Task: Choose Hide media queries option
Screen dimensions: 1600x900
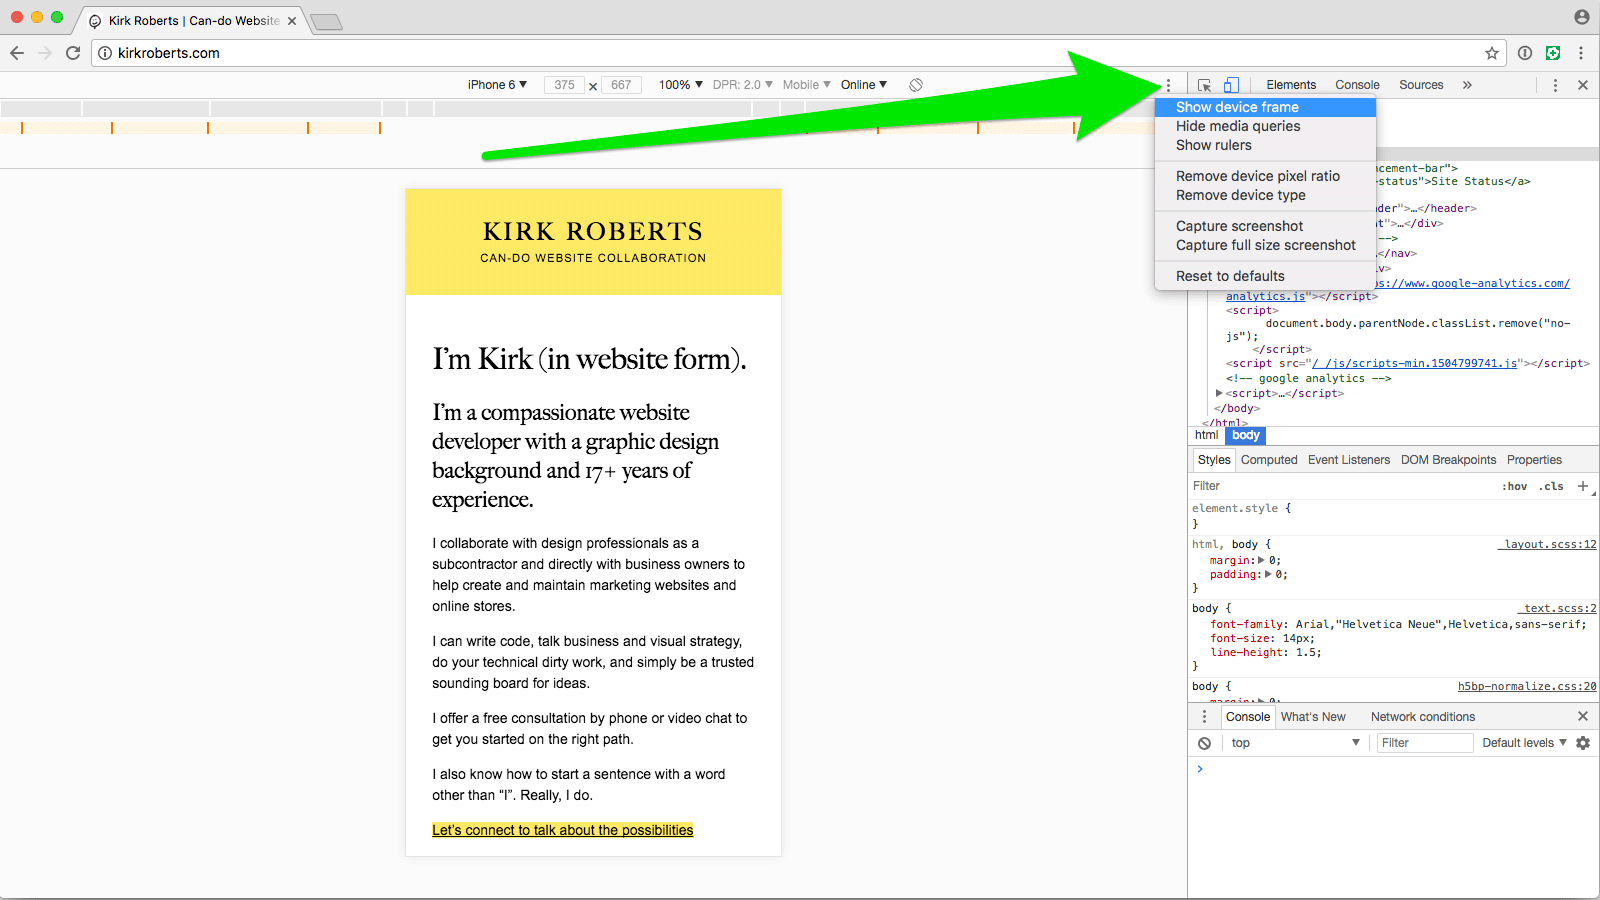Action: coord(1265,126)
